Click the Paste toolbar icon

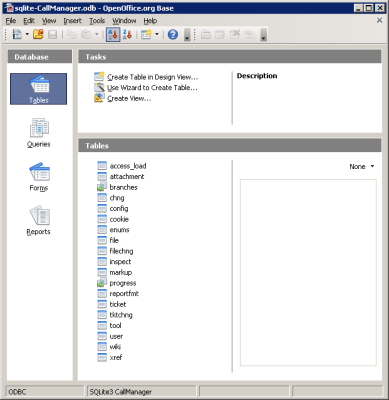(x=86, y=34)
